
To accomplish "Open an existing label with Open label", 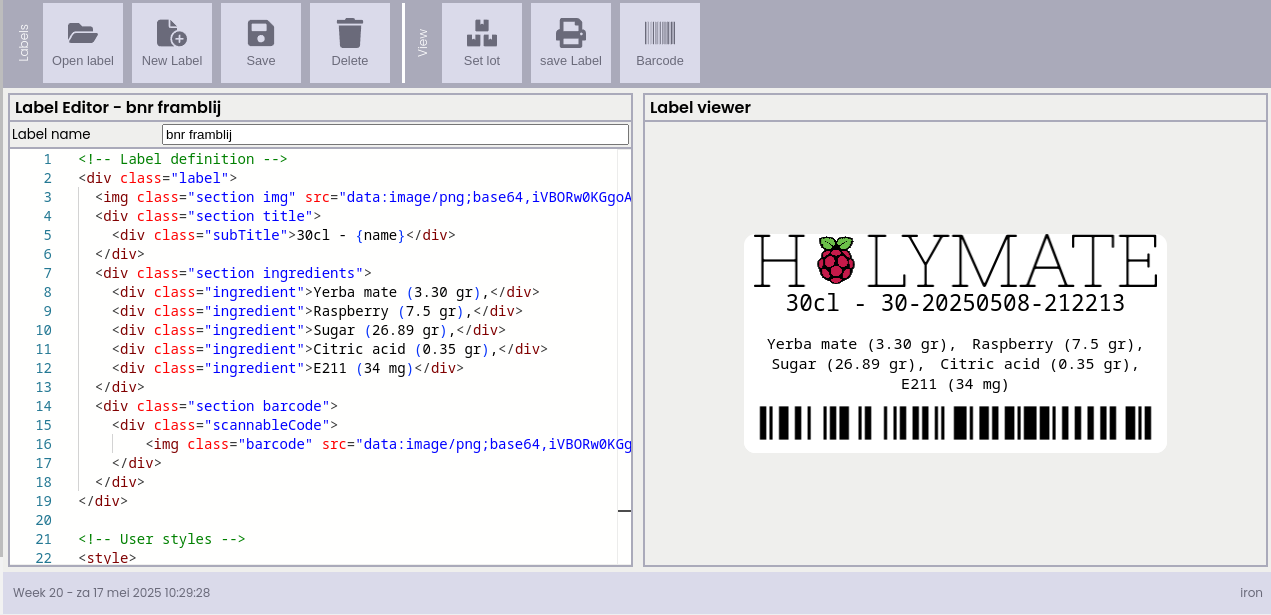I will (x=83, y=42).
